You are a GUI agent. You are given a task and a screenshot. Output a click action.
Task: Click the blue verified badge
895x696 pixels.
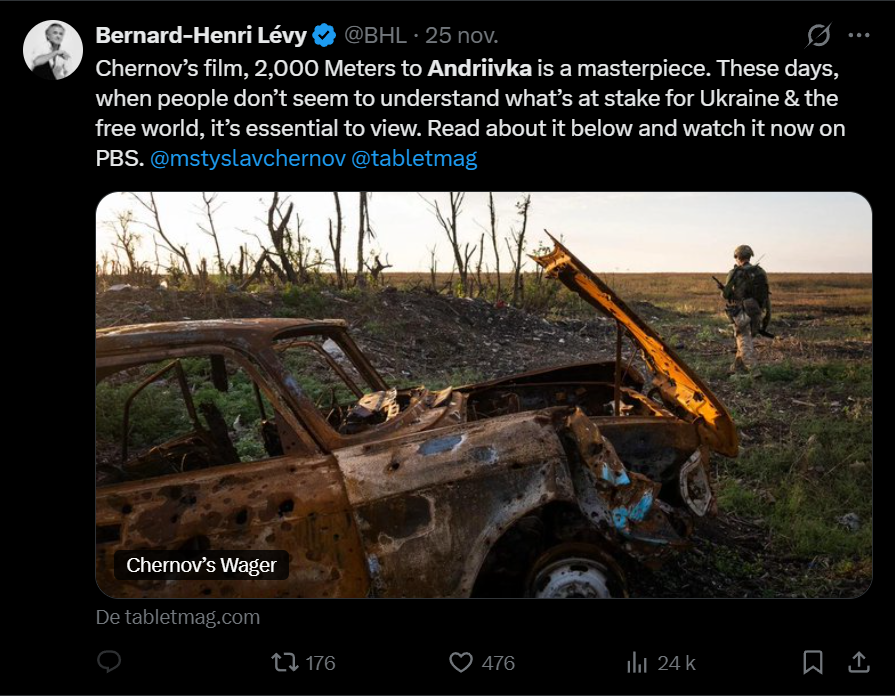(324, 36)
